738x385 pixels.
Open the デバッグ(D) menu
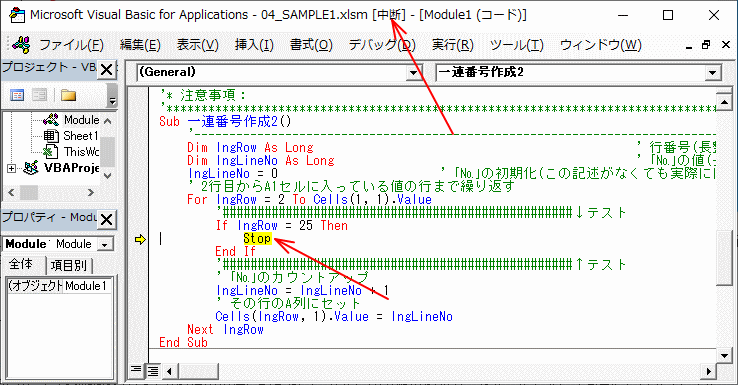tap(382, 45)
